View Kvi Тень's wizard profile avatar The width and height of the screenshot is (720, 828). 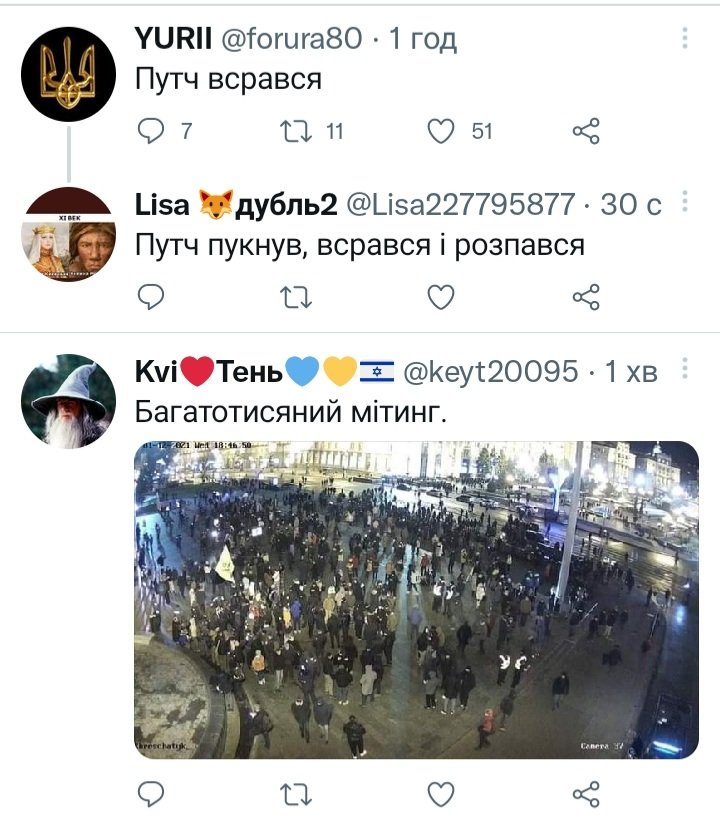click(x=69, y=401)
